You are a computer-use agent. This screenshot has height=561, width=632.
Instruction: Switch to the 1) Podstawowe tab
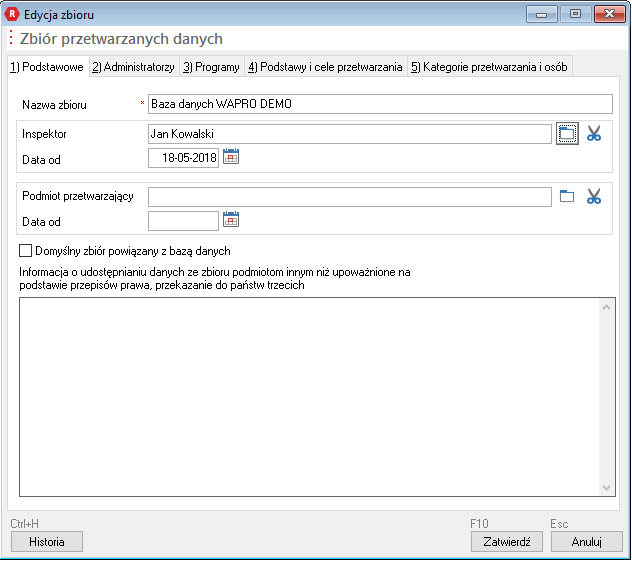(47, 67)
